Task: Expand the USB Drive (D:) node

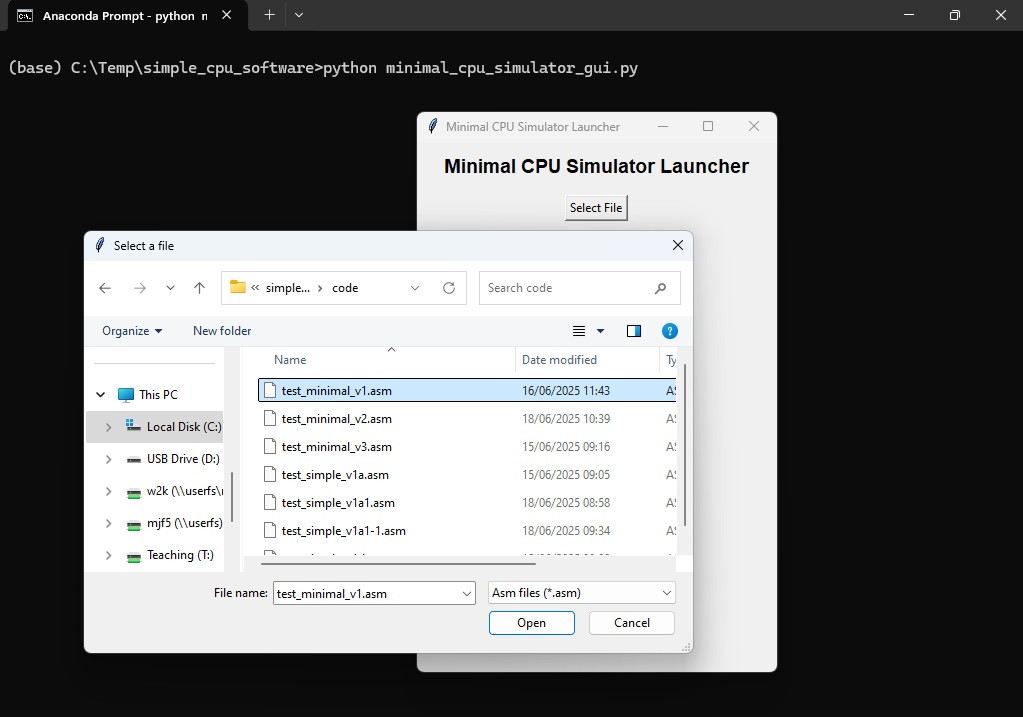Action: pyautogui.click(x=108, y=459)
